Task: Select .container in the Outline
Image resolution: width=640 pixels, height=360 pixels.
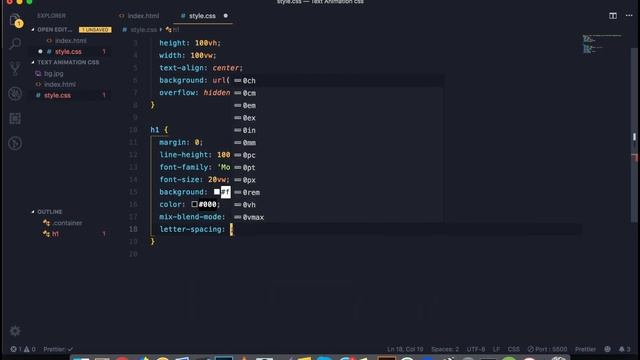Action: (x=67, y=223)
